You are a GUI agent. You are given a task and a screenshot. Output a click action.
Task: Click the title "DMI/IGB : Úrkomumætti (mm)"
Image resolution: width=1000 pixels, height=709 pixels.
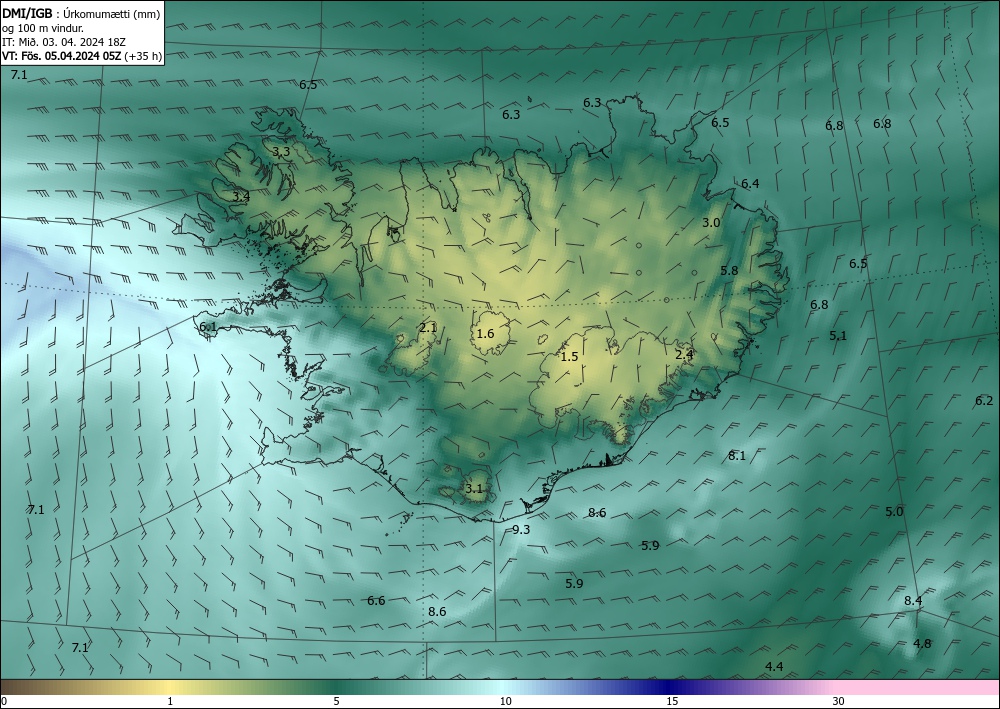(x=81, y=14)
